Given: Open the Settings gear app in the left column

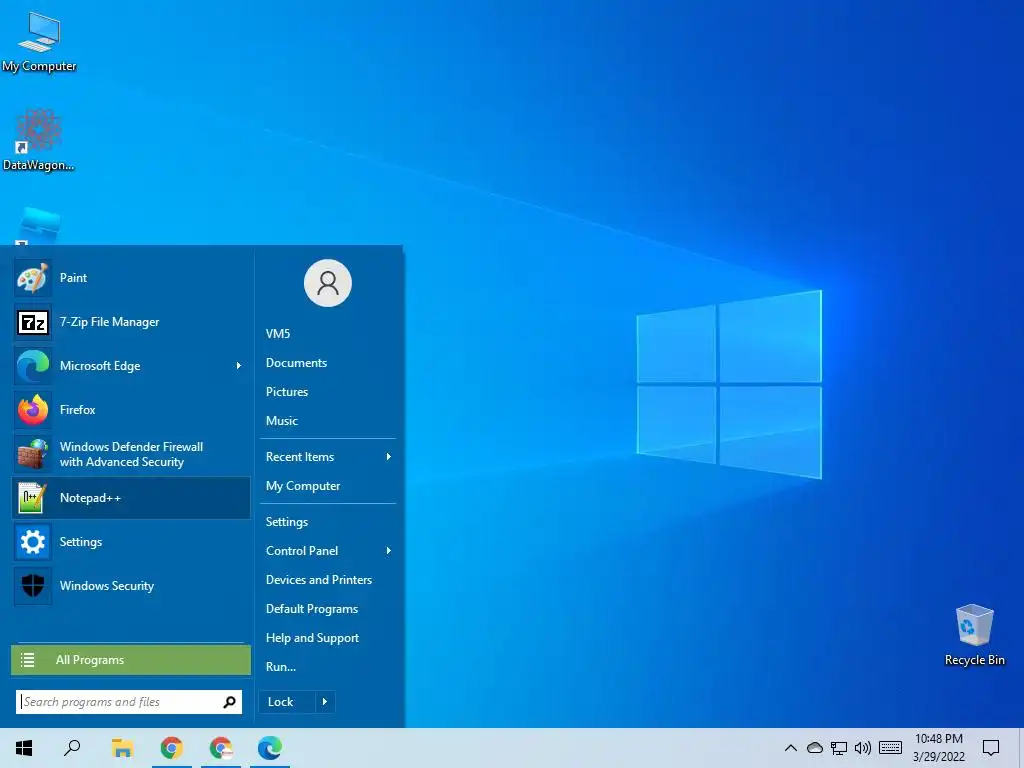Looking at the screenshot, I should click(x=131, y=542).
